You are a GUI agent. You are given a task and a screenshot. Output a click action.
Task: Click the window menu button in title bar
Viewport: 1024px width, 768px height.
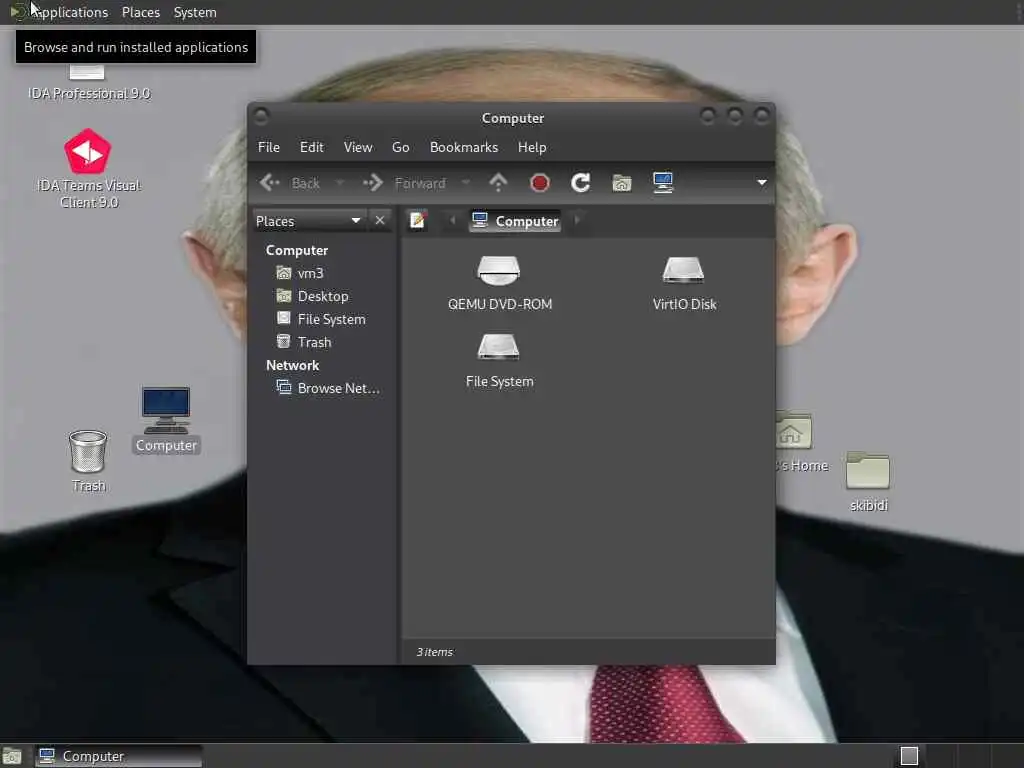pos(261,117)
